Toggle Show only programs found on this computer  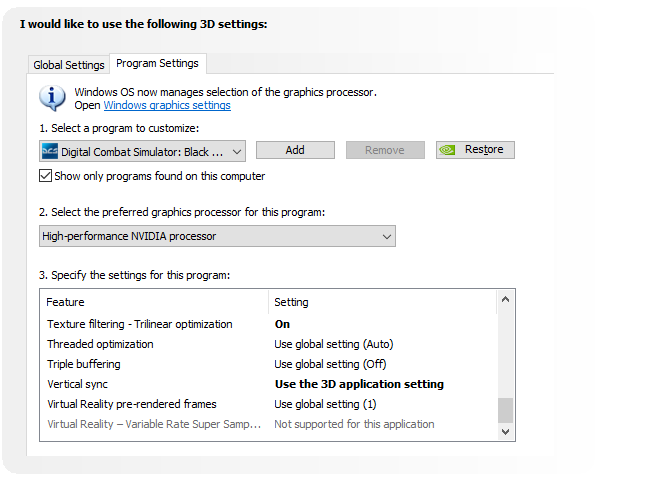coord(45,176)
